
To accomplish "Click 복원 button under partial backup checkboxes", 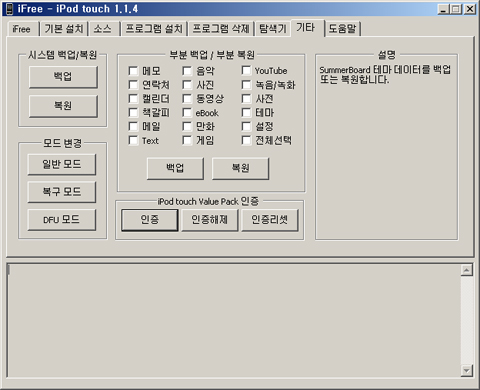I will tap(240, 168).
